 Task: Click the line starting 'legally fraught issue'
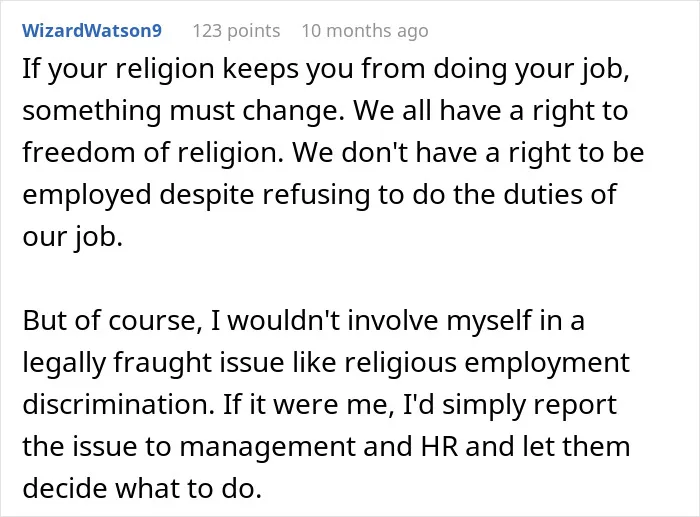[x=326, y=363]
